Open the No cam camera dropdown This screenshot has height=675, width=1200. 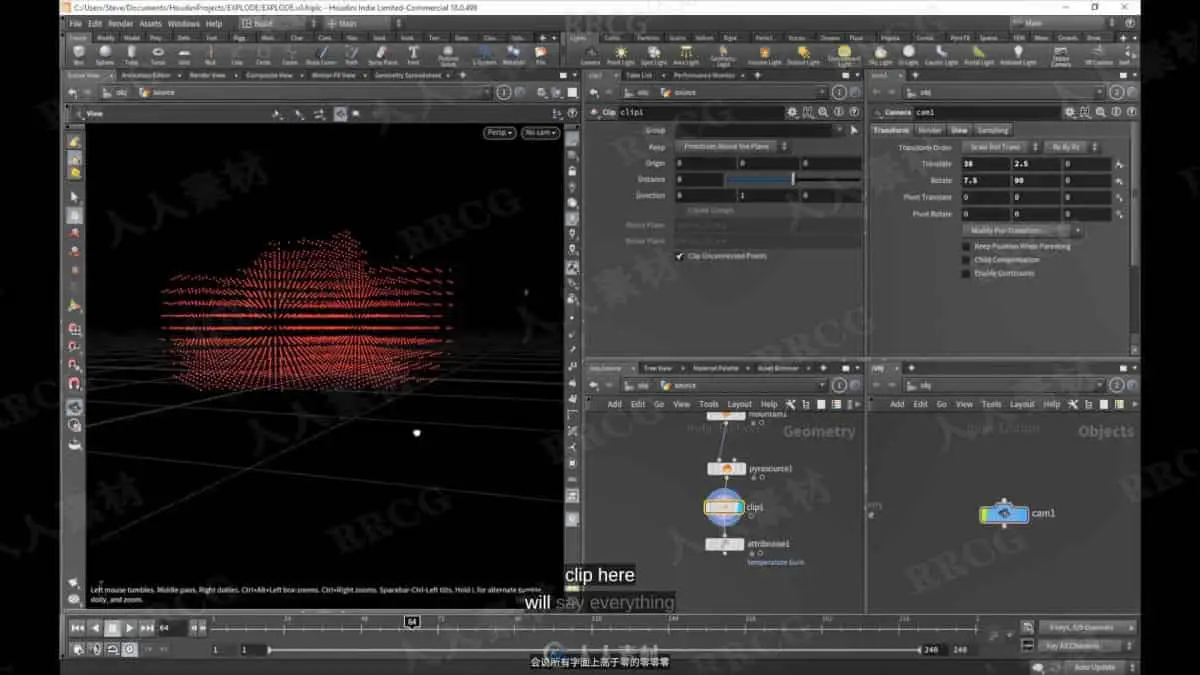pos(540,132)
